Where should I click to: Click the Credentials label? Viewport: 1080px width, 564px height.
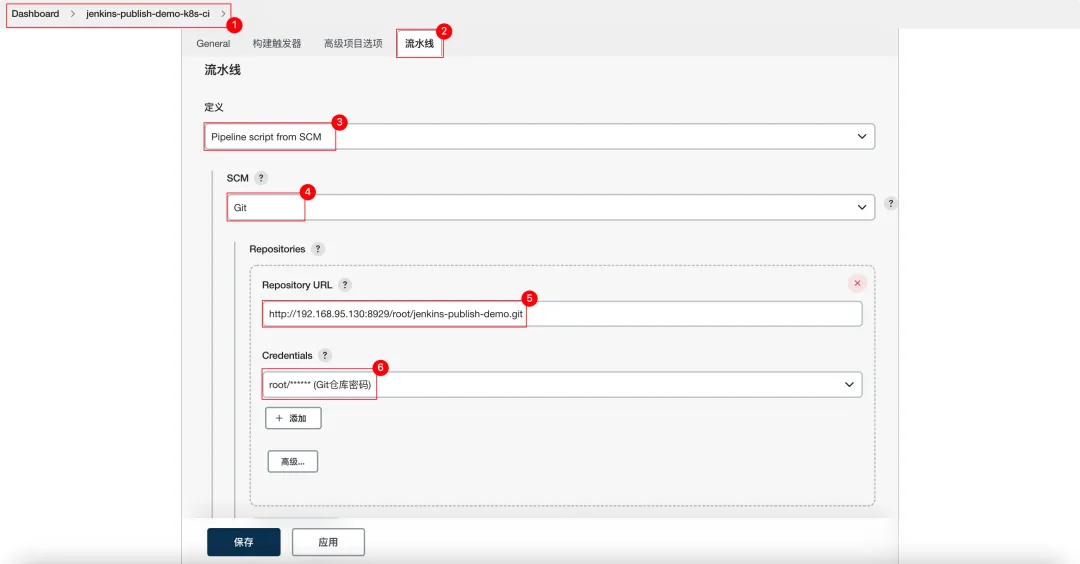coord(287,355)
